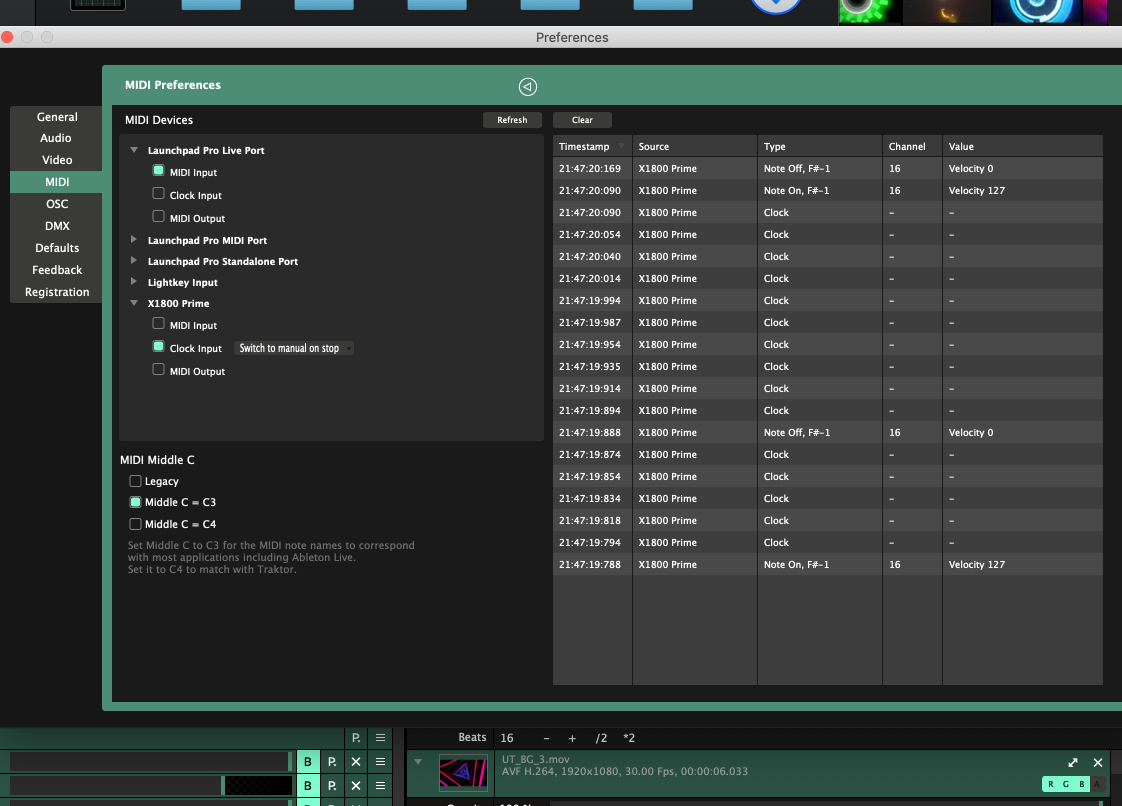The height and width of the screenshot is (806, 1122).
Task: Switch to the OSC preferences tab
Action: pyautogui.click(x=57, y=204)
